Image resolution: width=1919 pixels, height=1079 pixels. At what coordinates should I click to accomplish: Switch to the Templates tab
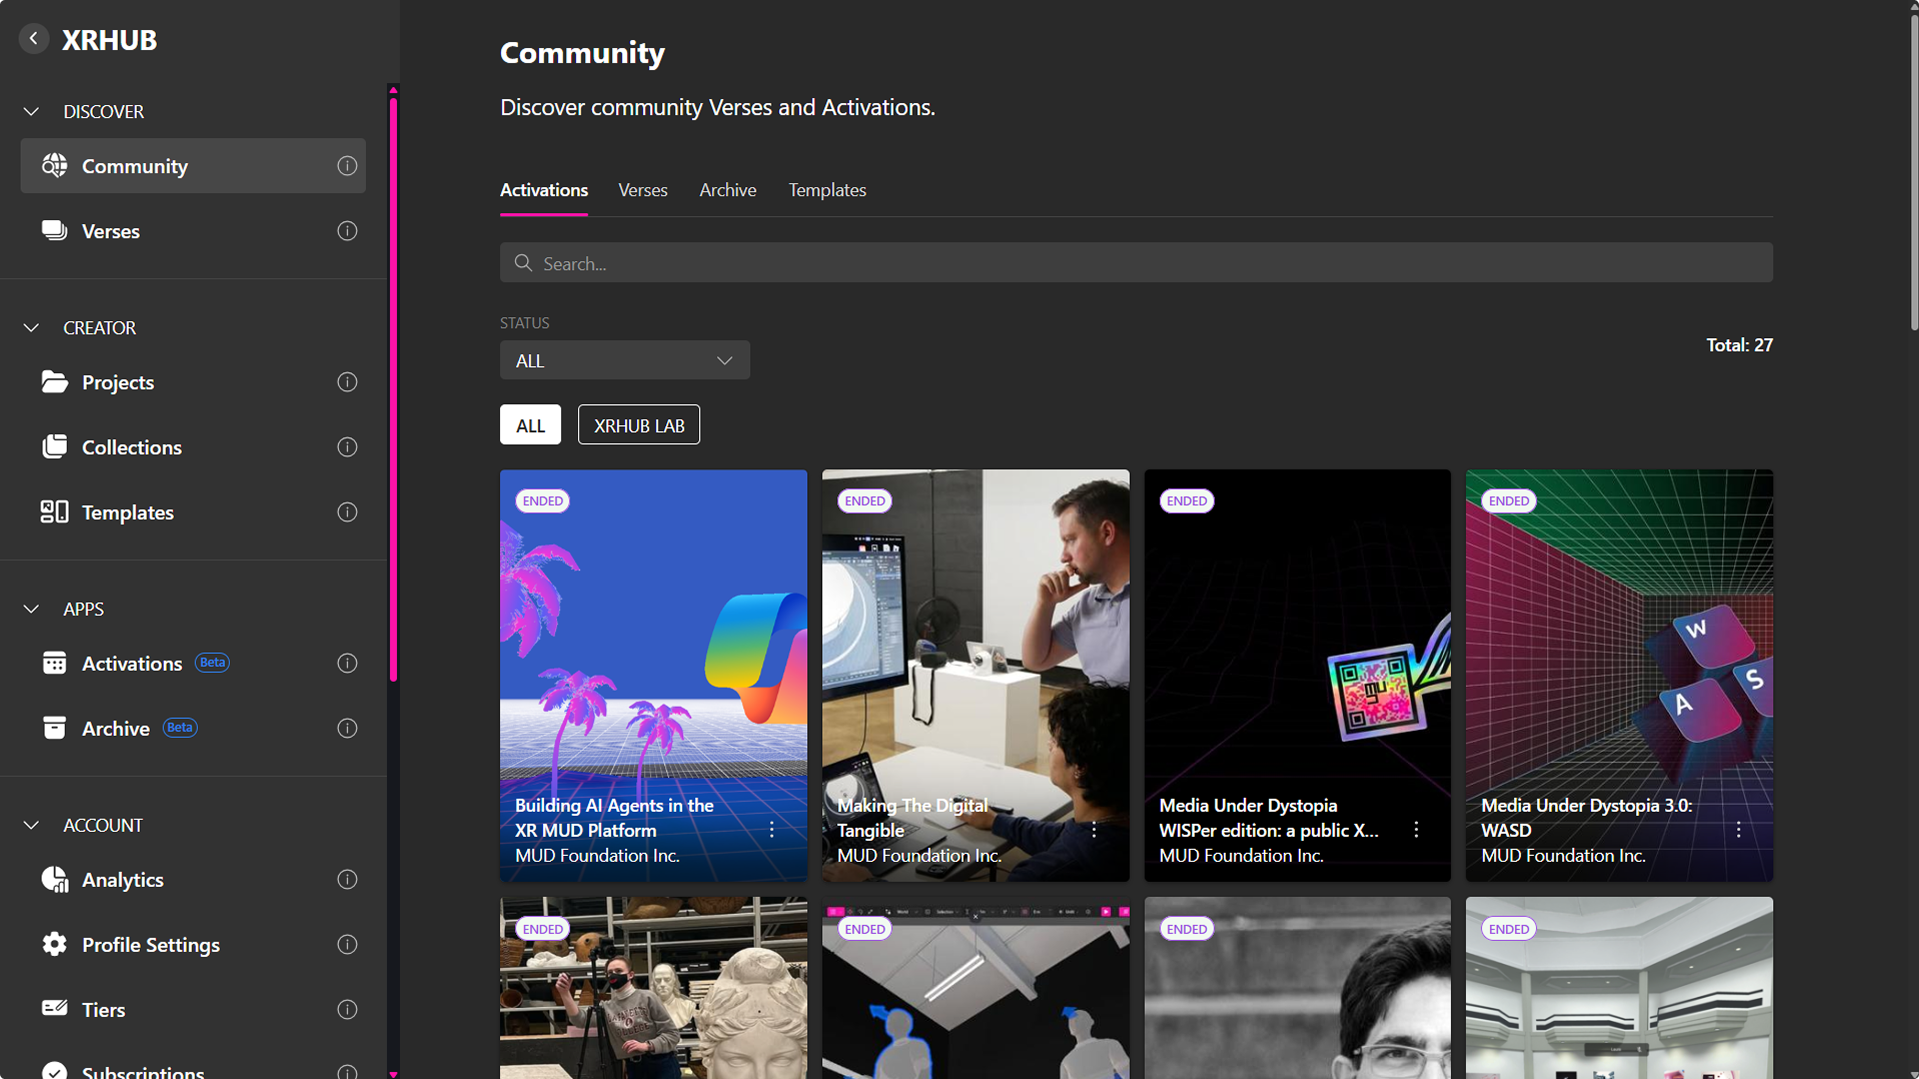tap(826, 190)
